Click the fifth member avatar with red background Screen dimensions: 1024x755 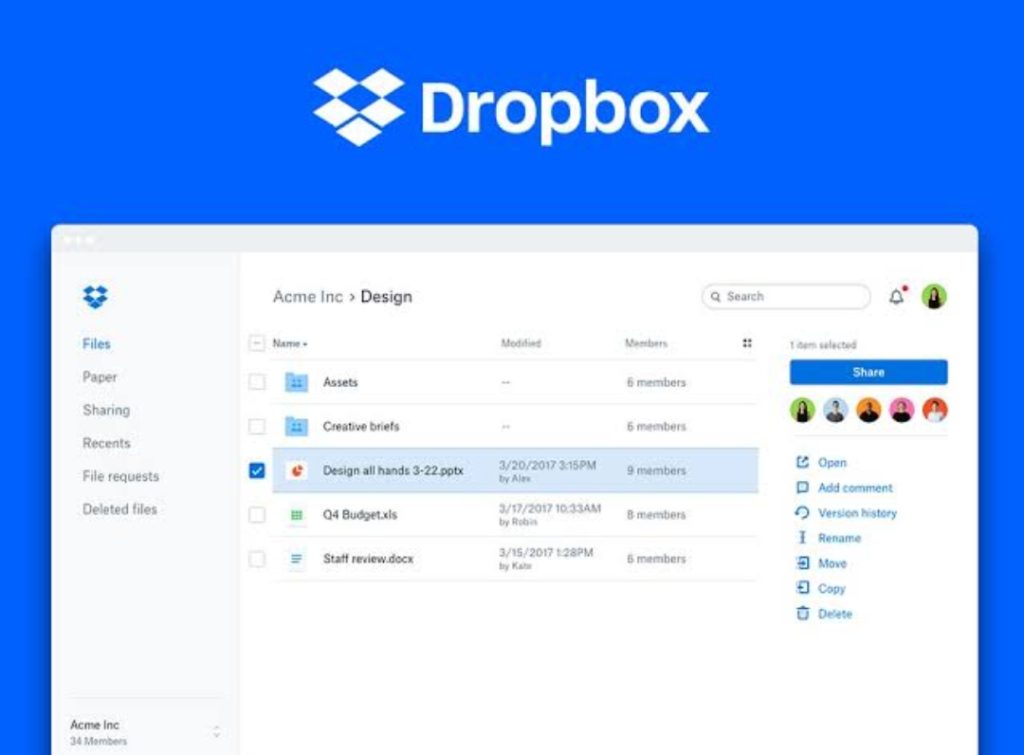pyautogui.click(x=935, y=410)
